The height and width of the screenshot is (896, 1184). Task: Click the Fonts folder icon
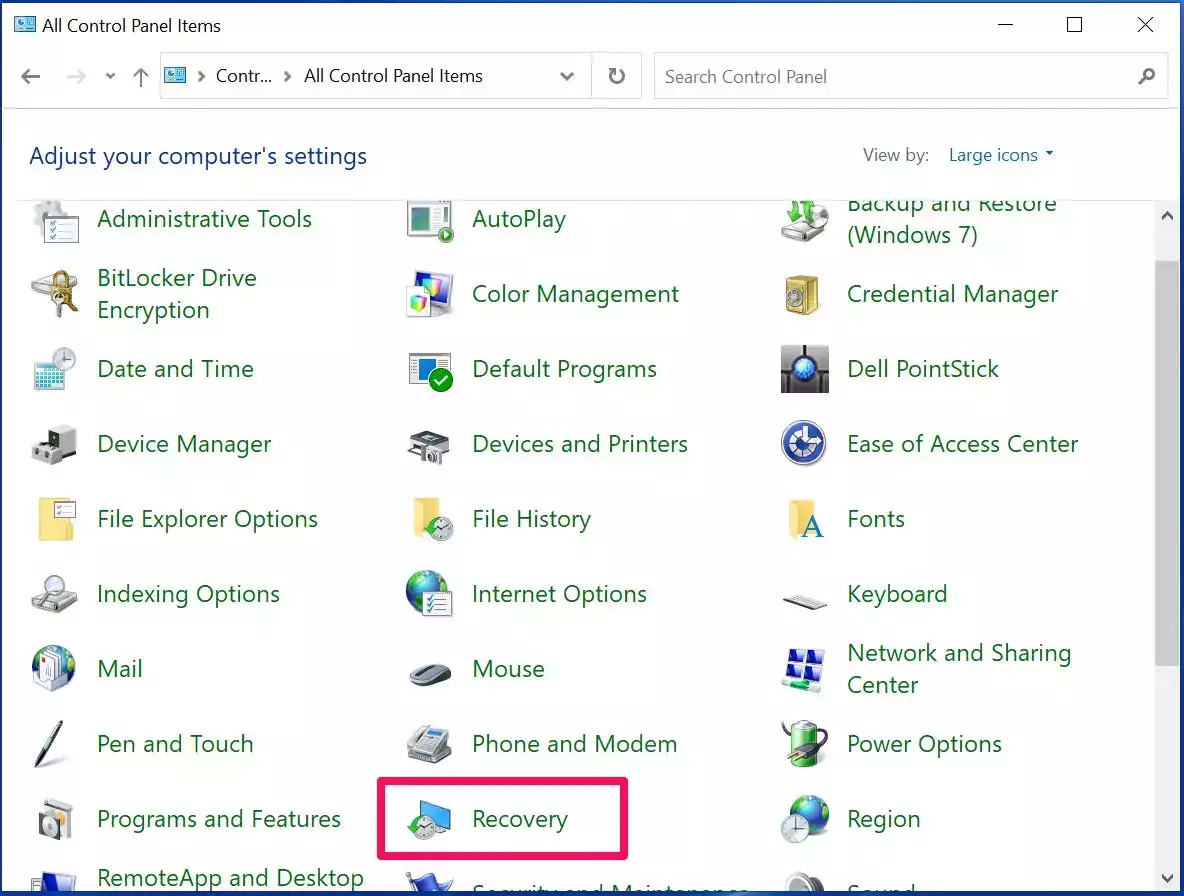[x=804, y=519]
